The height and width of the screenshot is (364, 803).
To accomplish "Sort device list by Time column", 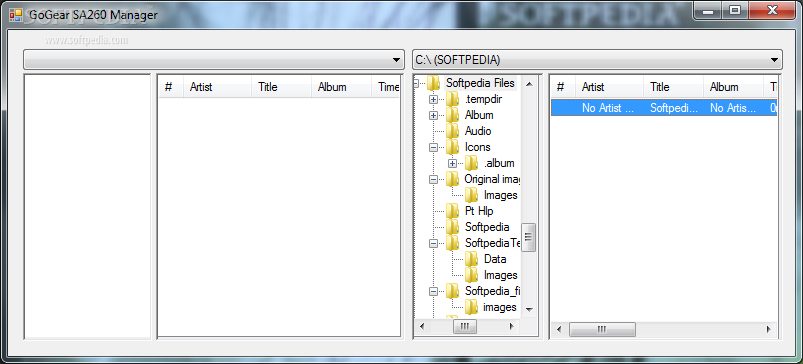I will tap(386, 87).
